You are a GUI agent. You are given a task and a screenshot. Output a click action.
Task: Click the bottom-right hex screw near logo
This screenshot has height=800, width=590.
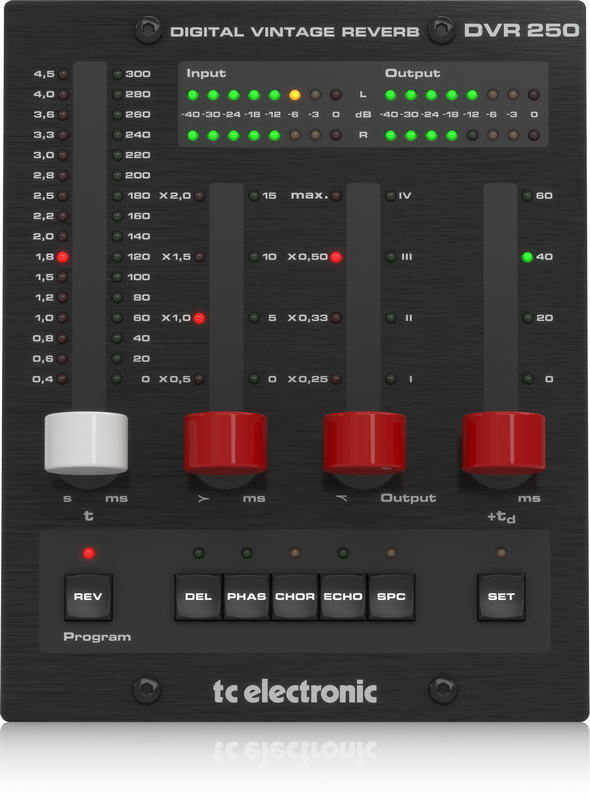[442, 689]
